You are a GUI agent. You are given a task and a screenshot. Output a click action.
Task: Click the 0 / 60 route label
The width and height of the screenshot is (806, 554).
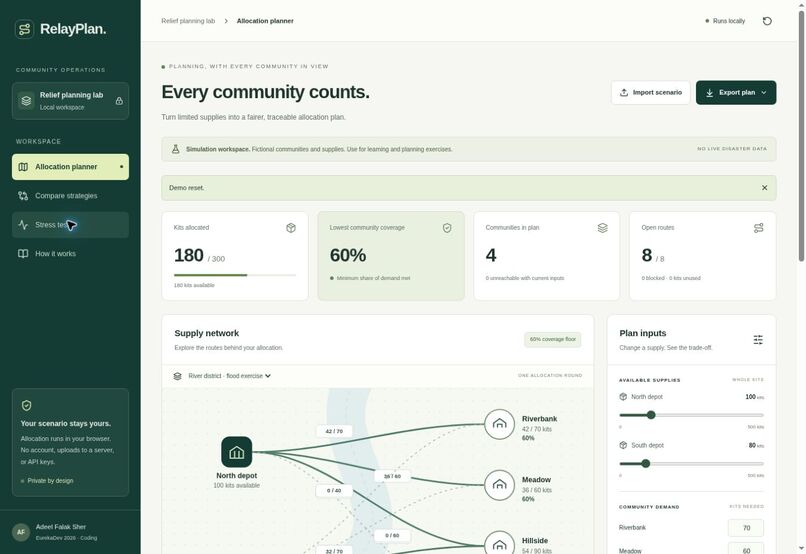[x=392, y=535]
